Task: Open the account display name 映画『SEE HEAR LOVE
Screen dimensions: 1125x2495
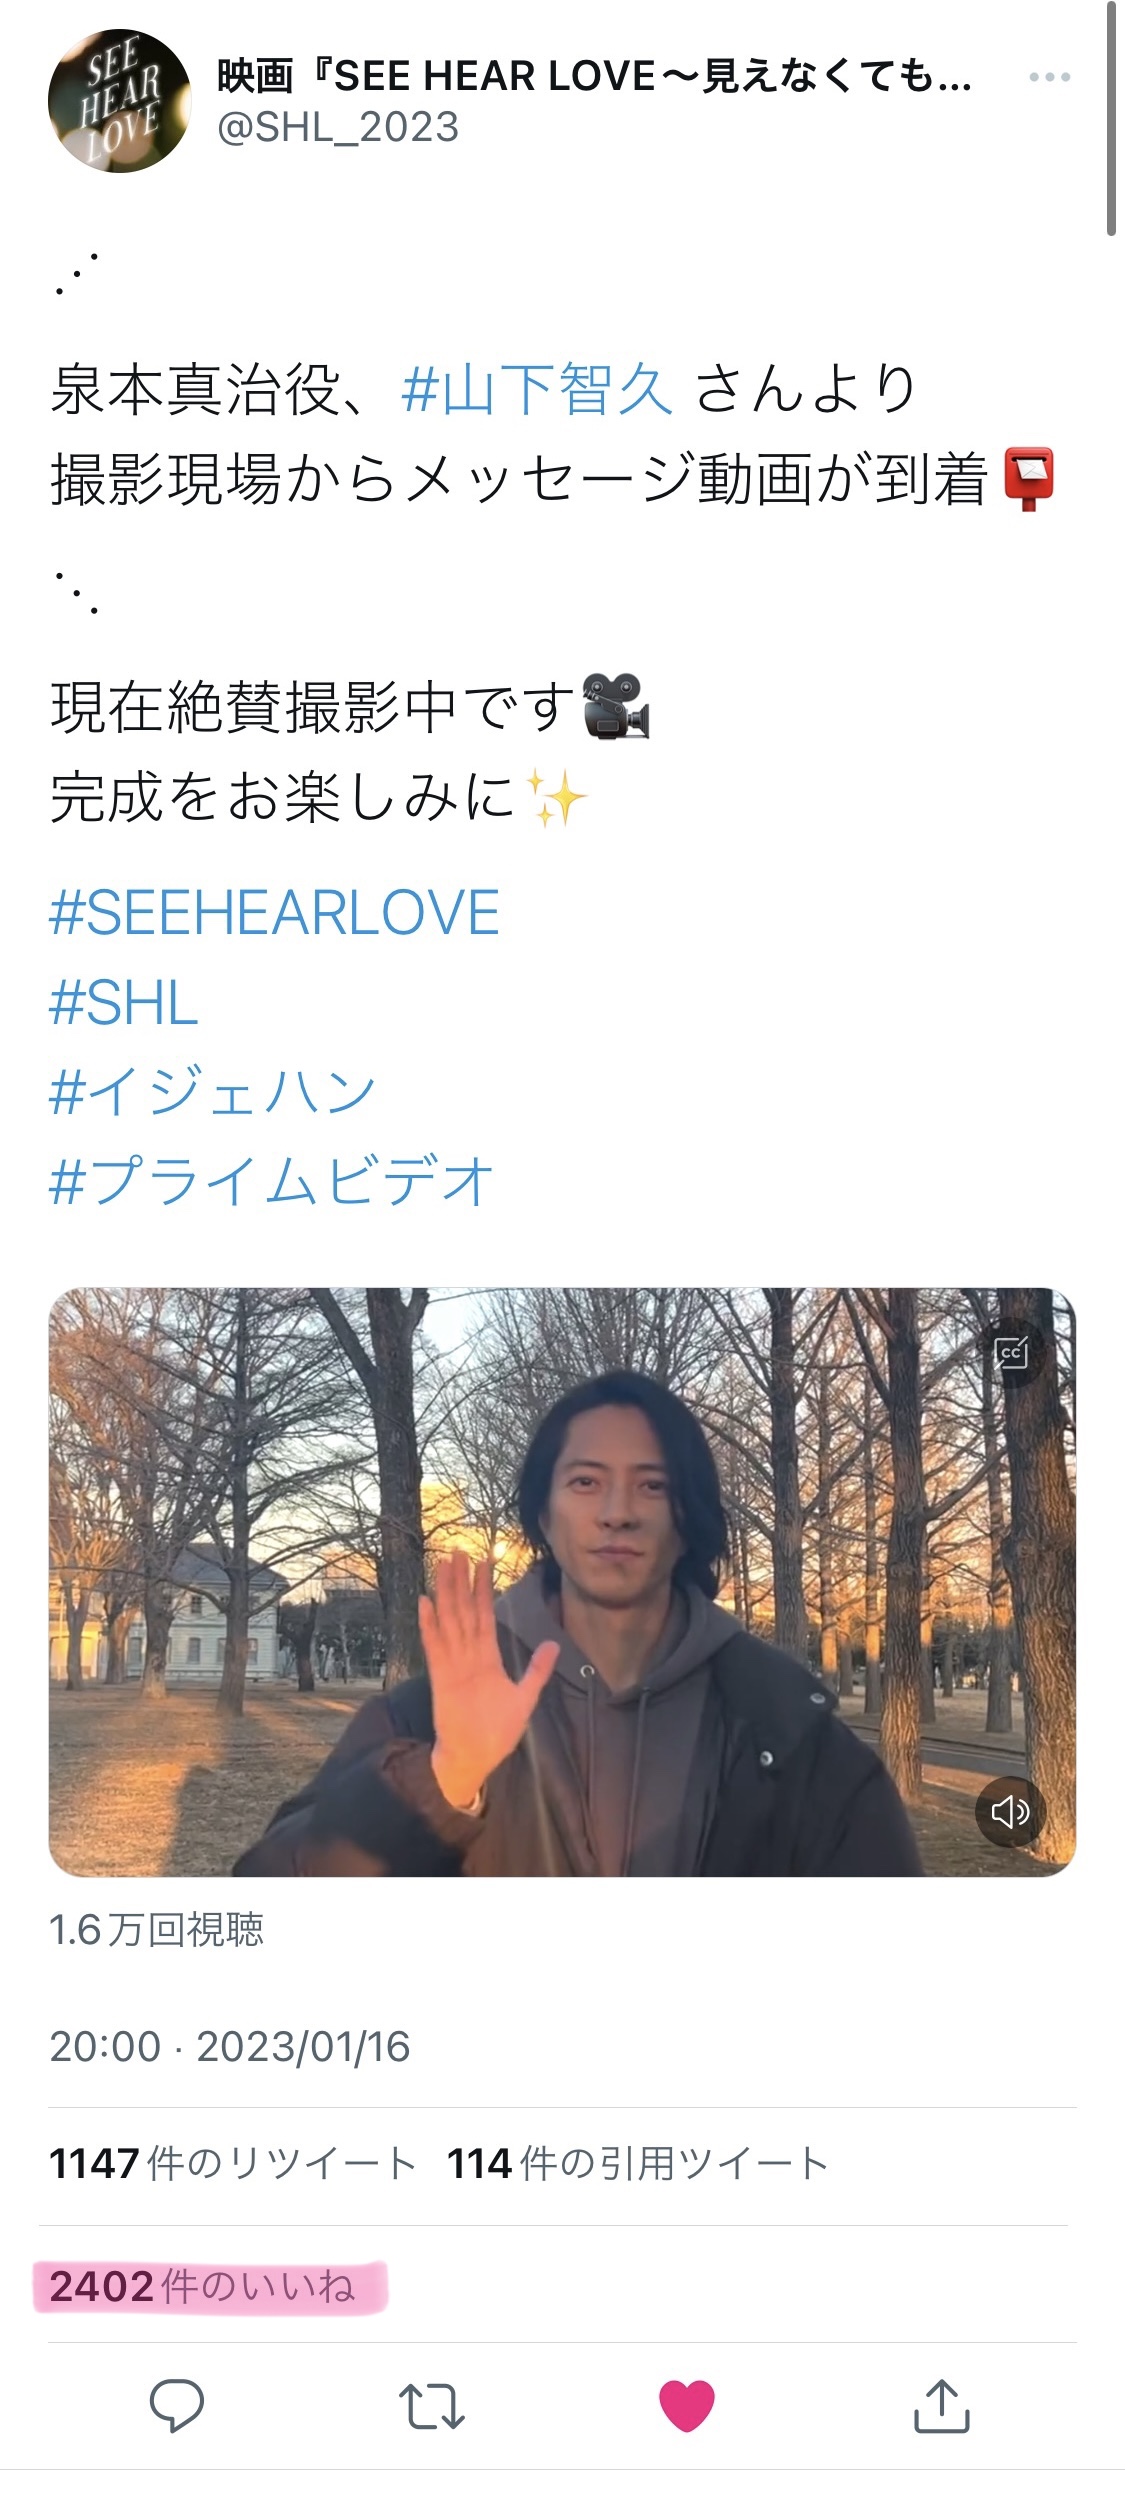Action: pos(595,76)
